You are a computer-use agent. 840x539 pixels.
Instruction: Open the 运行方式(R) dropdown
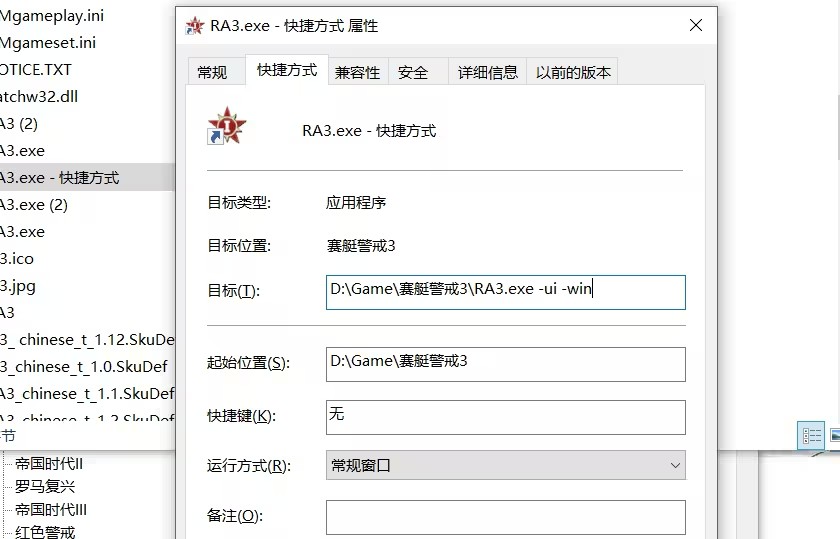click(x=505, y=465)
